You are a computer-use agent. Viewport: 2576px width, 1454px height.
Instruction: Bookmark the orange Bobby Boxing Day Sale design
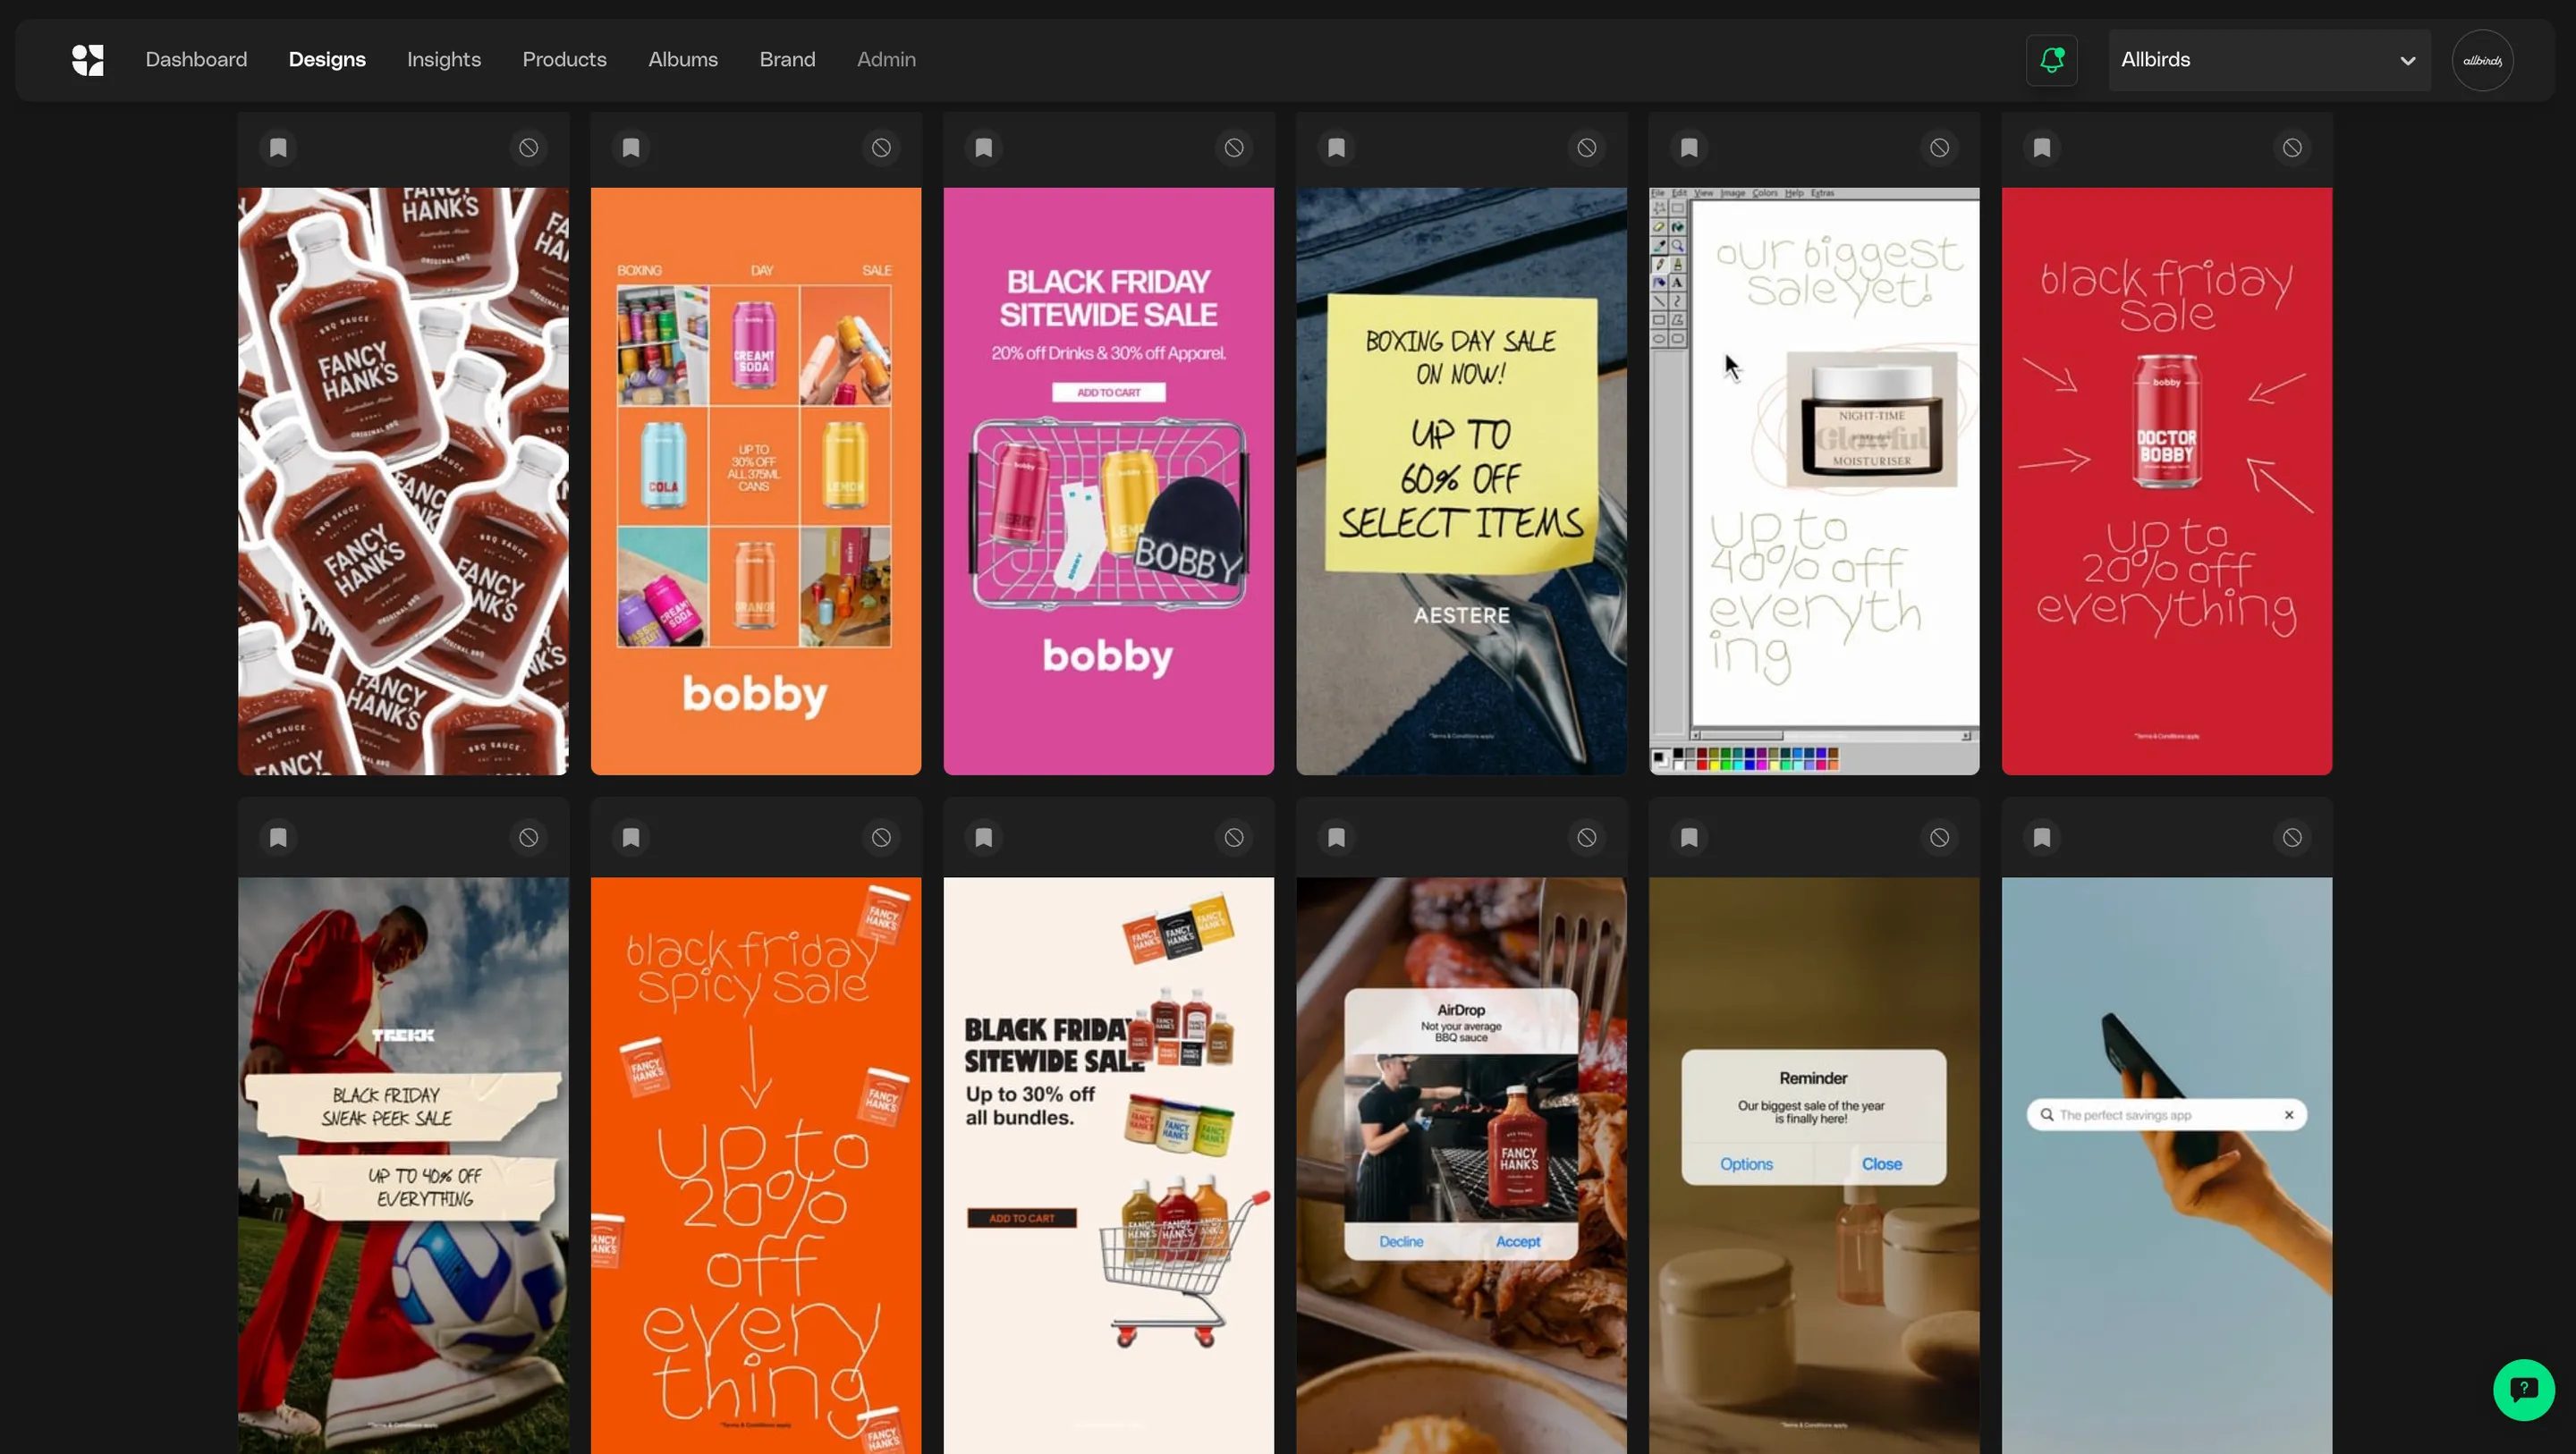[631, 148]
